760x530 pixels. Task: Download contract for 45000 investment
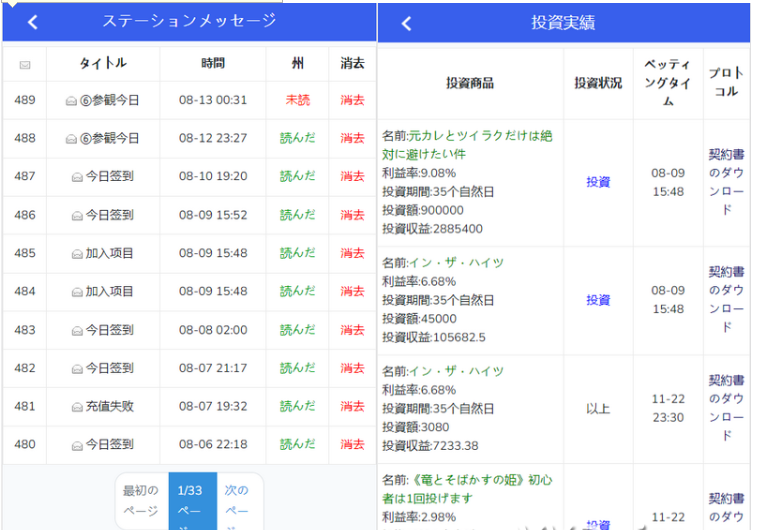(726, 300)
